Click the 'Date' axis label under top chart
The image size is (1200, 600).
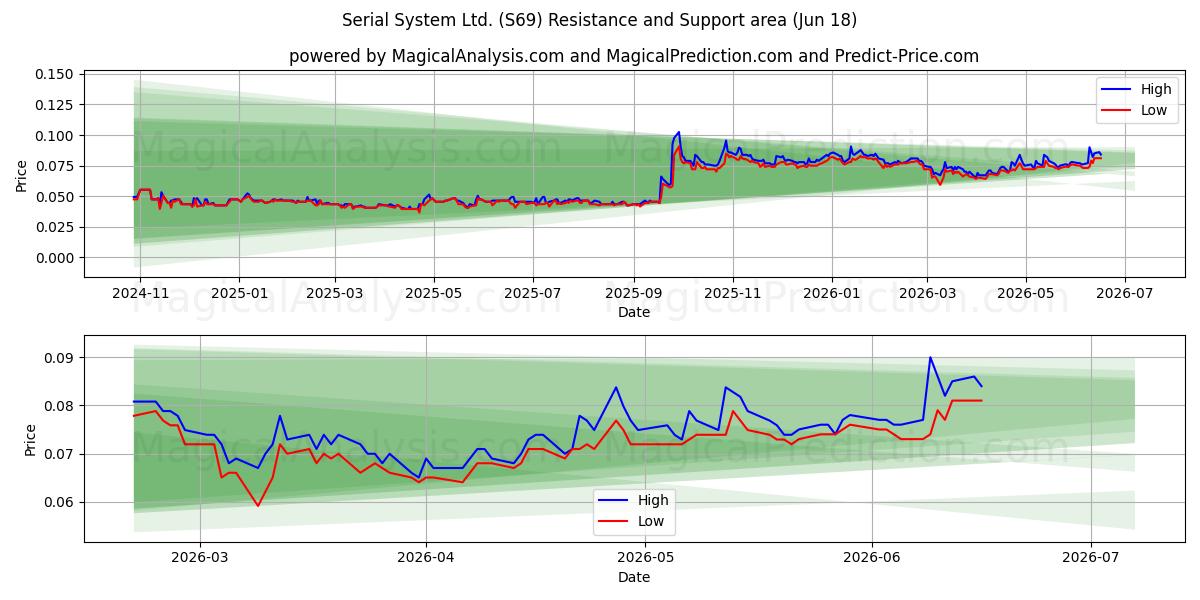633,312
